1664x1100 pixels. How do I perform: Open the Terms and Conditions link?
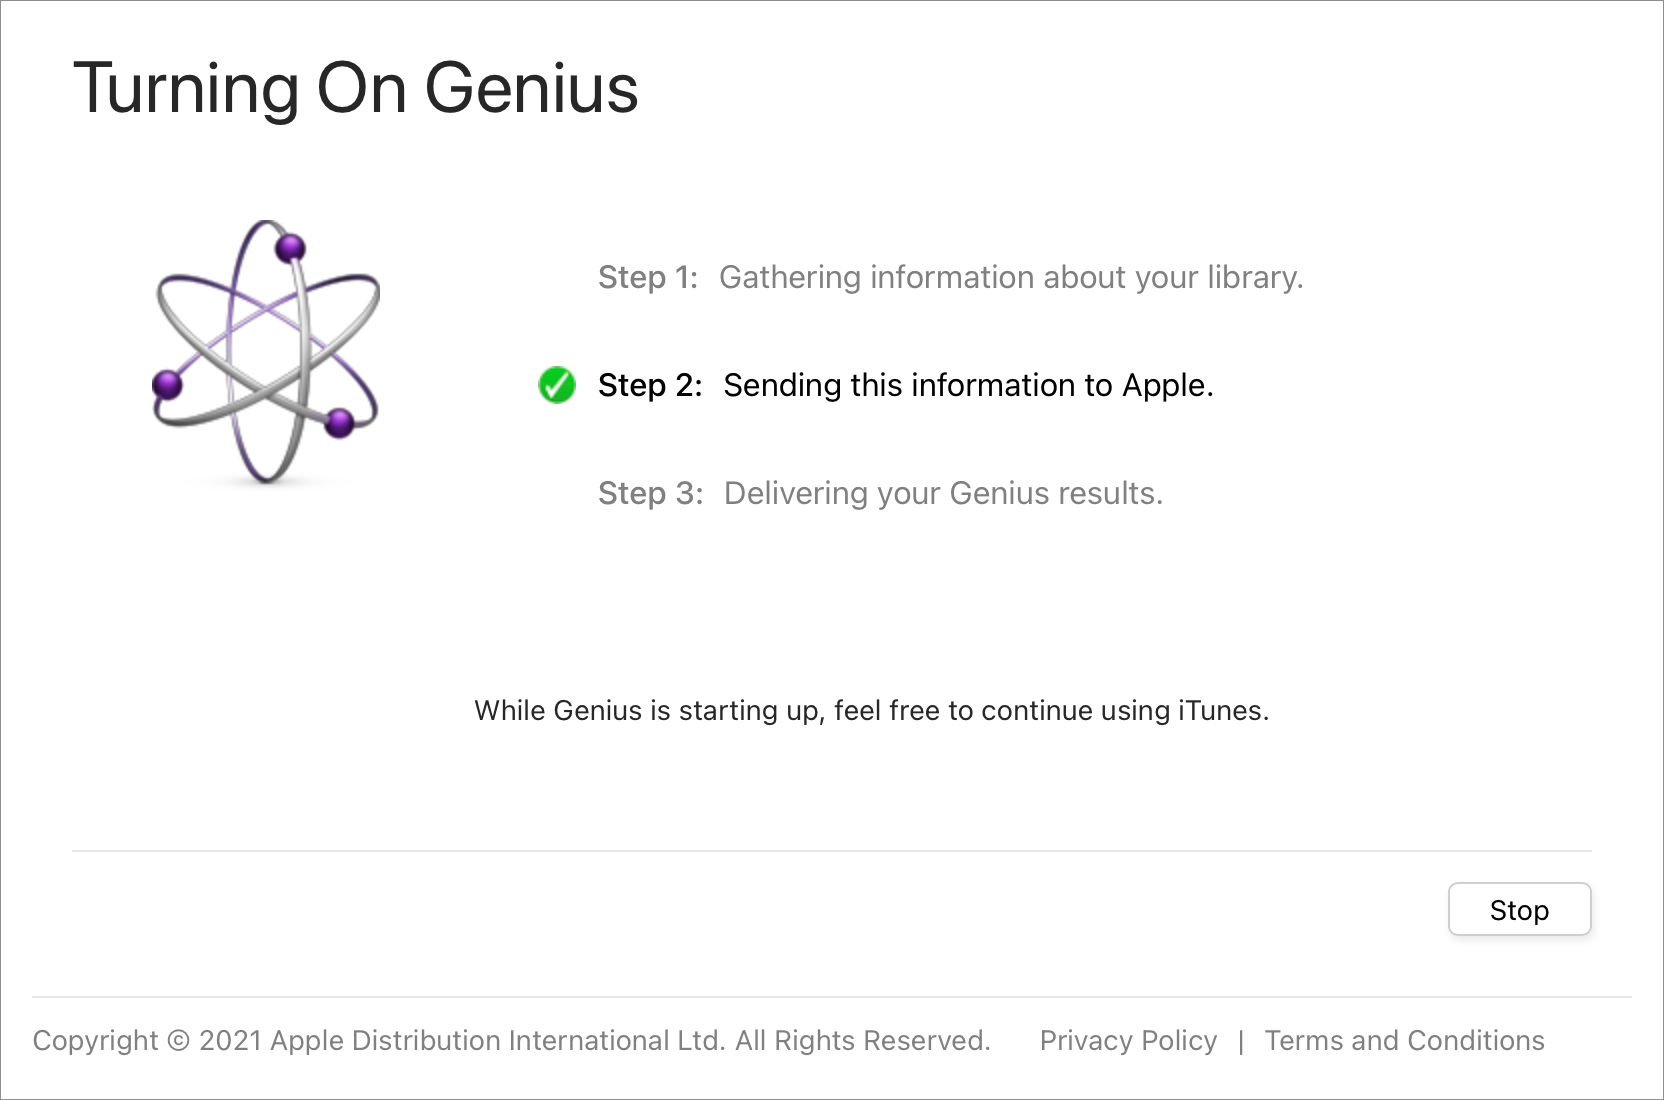coord(1404,1040)
